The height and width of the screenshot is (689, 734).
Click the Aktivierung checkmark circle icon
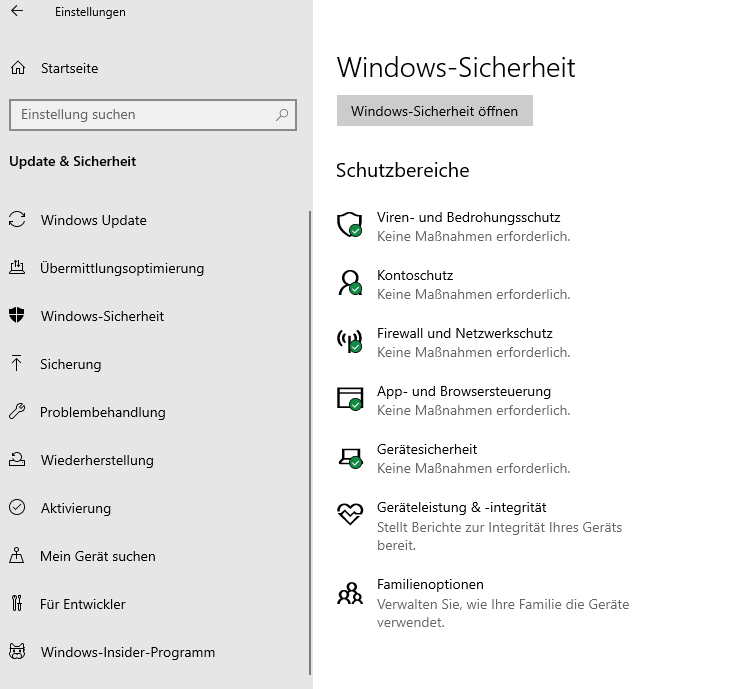point(17,507)
